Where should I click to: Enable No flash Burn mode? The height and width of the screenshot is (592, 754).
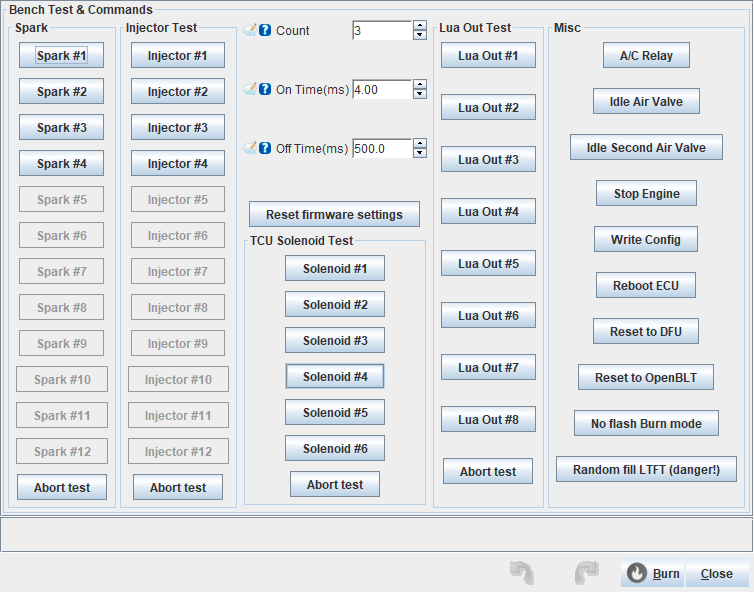click(646, 423)
